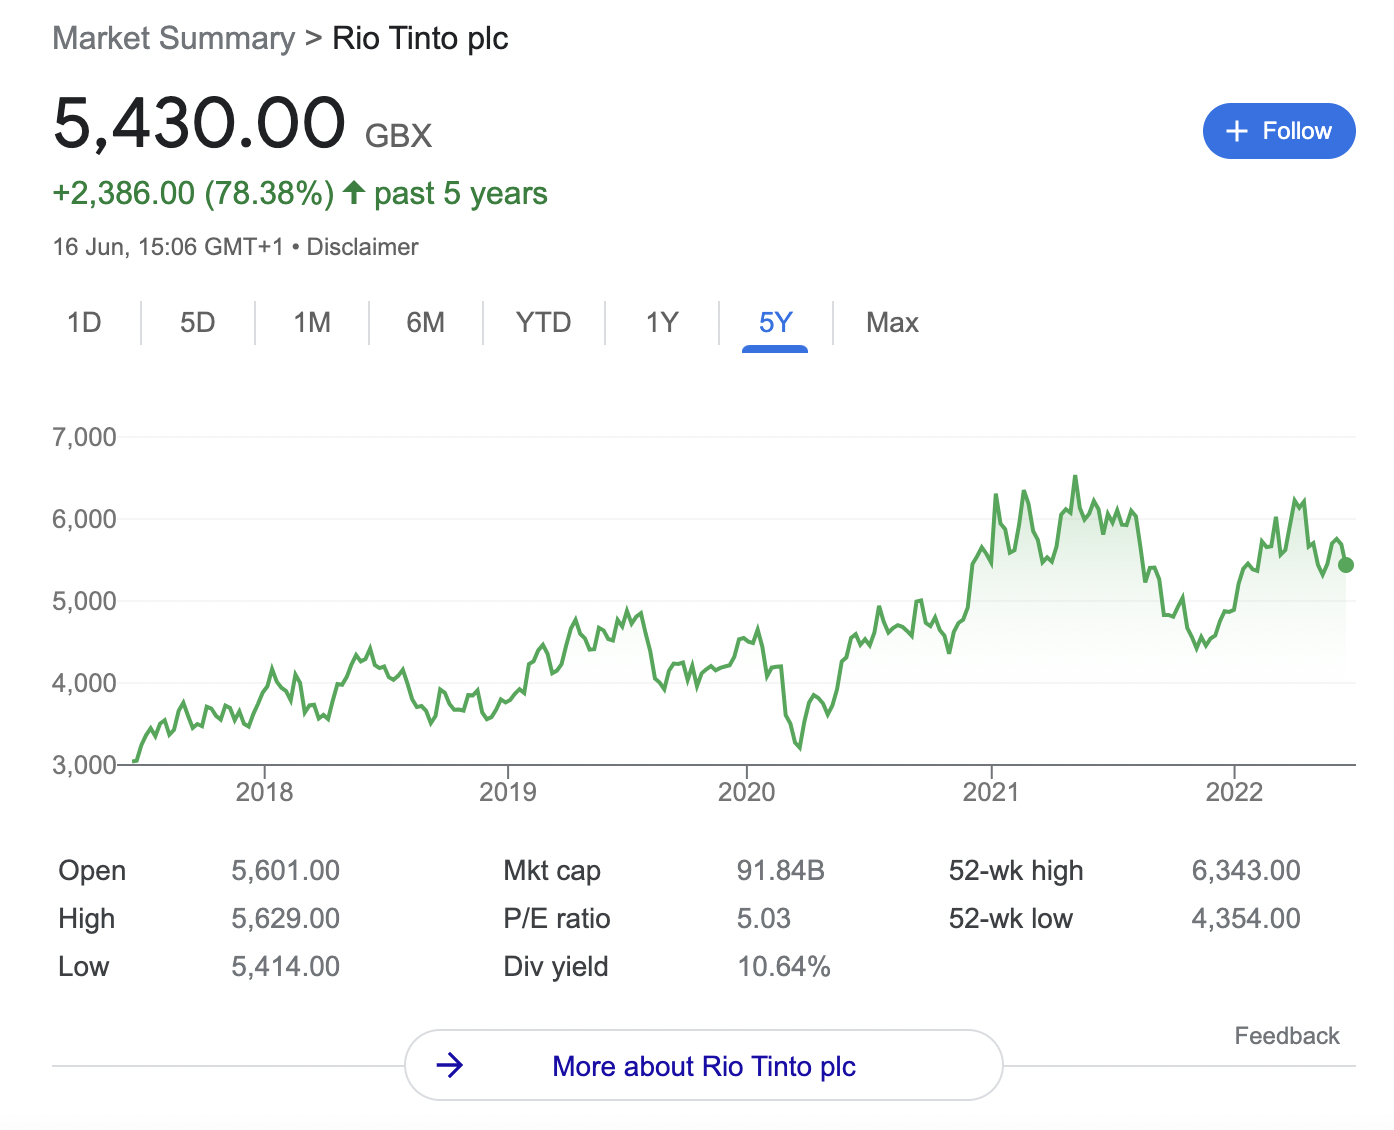Click the Div yield value 10.64%
The width and height of the screenshot is (1394, 1130).
coord(784,966)
